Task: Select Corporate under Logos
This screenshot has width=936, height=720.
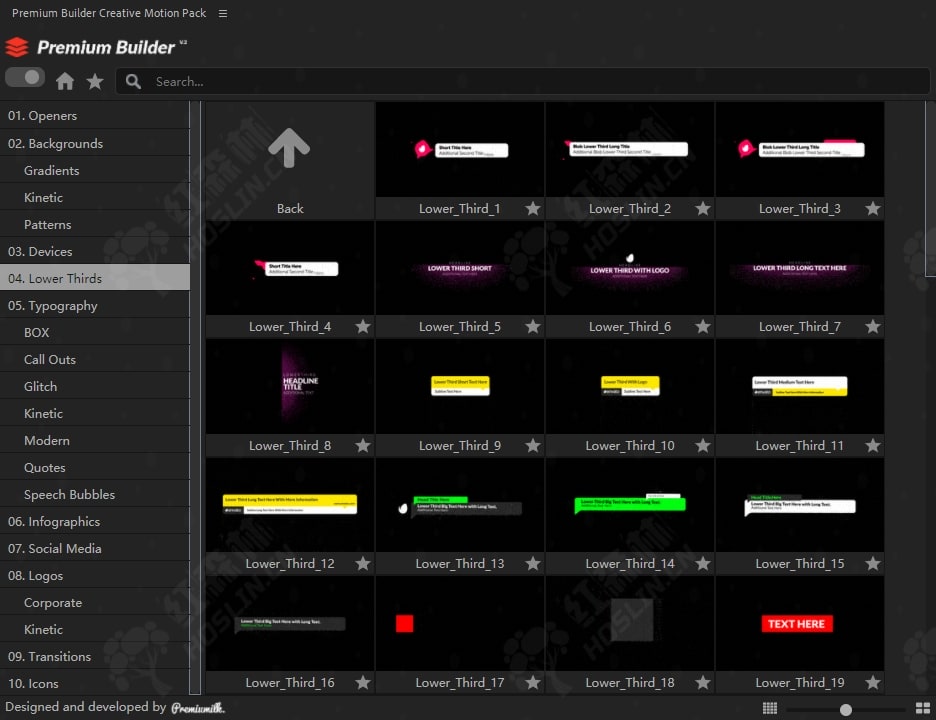Action: pos(95,602)
